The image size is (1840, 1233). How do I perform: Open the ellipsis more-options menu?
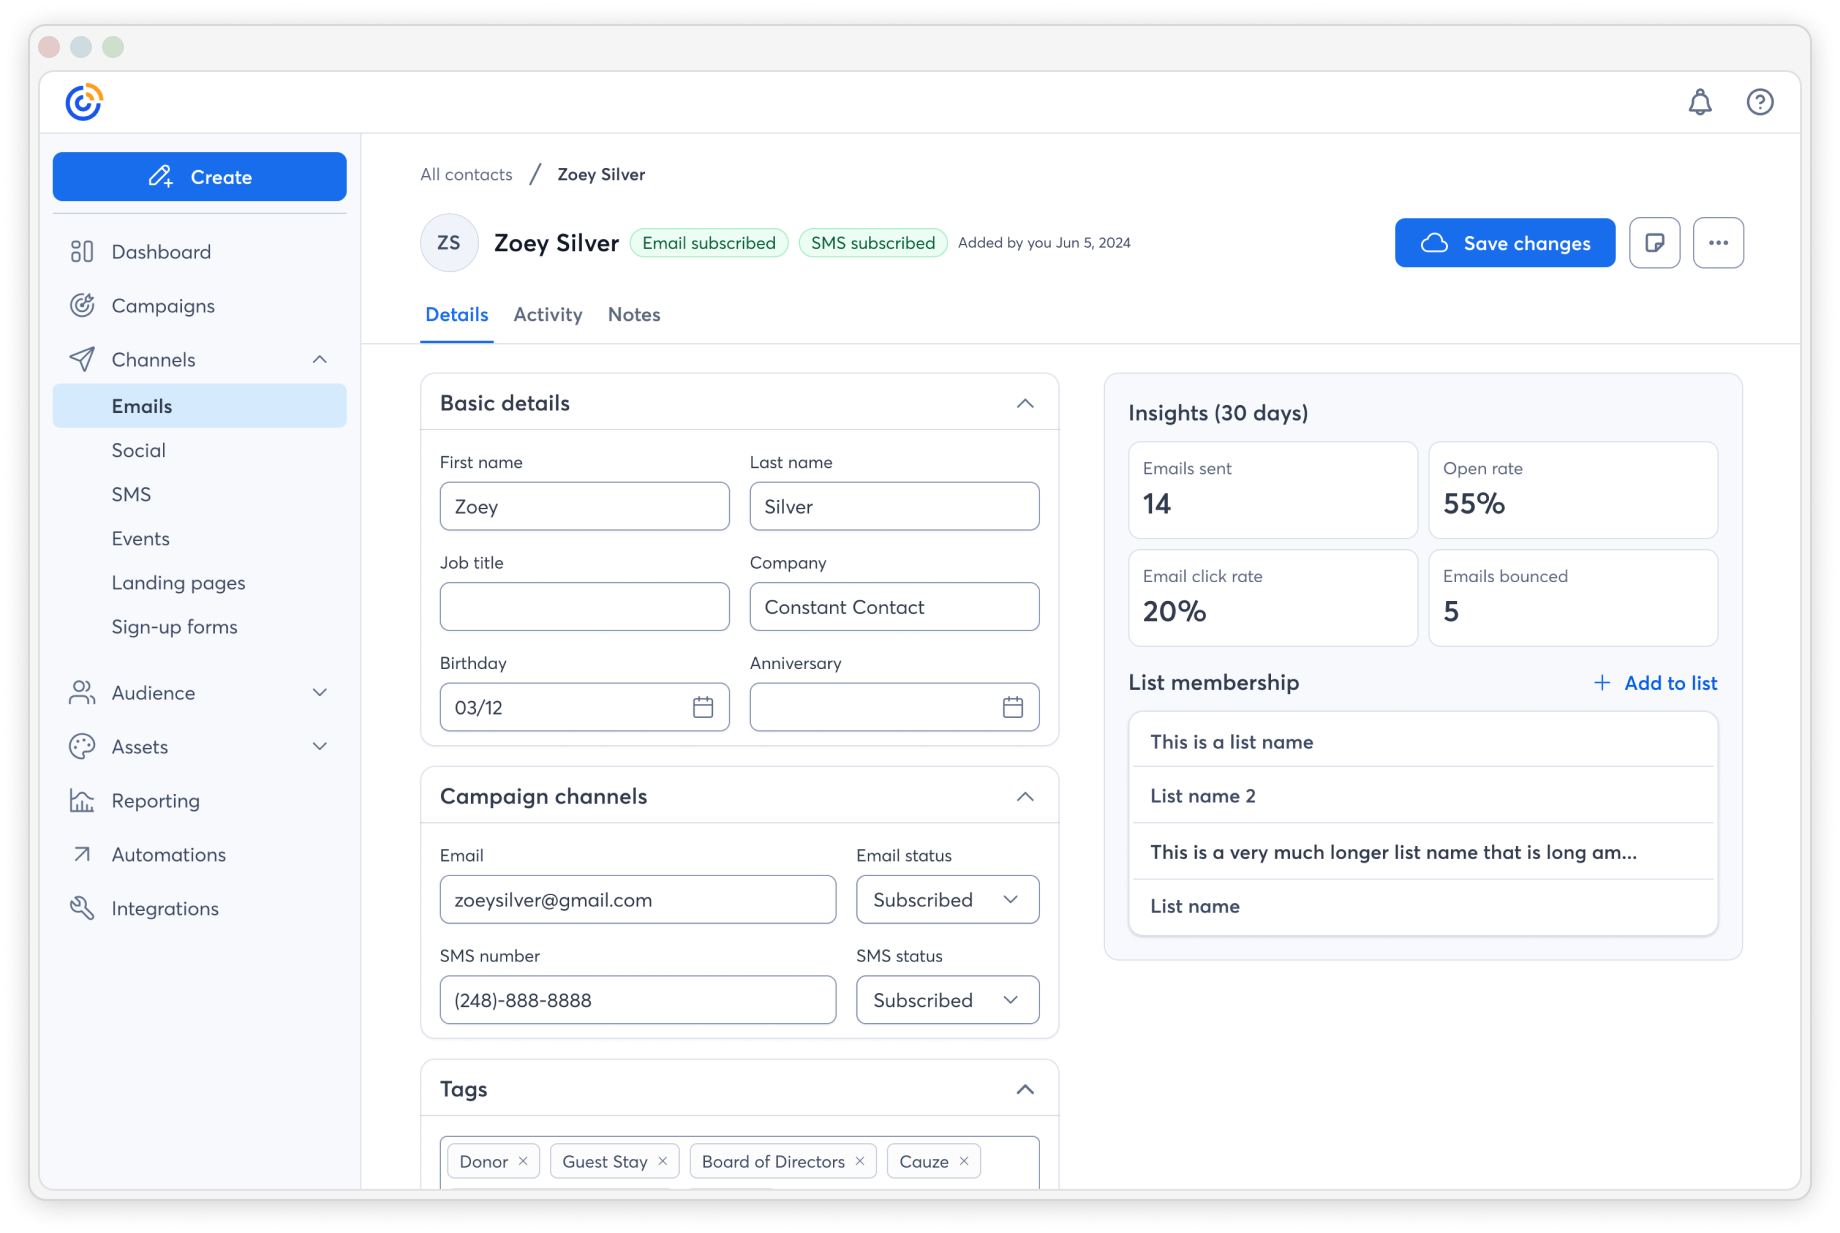tap(1719, 242)
